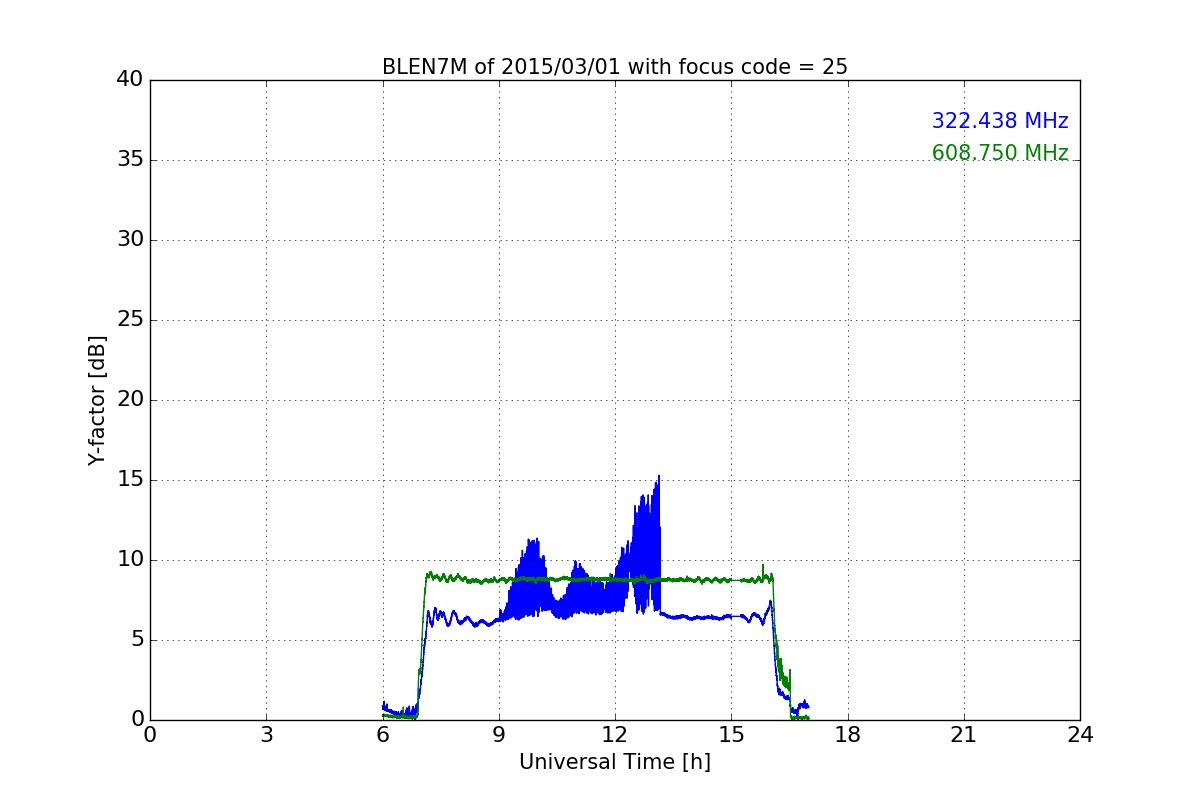Click x-axis tick label '18'

coord(848,734)
